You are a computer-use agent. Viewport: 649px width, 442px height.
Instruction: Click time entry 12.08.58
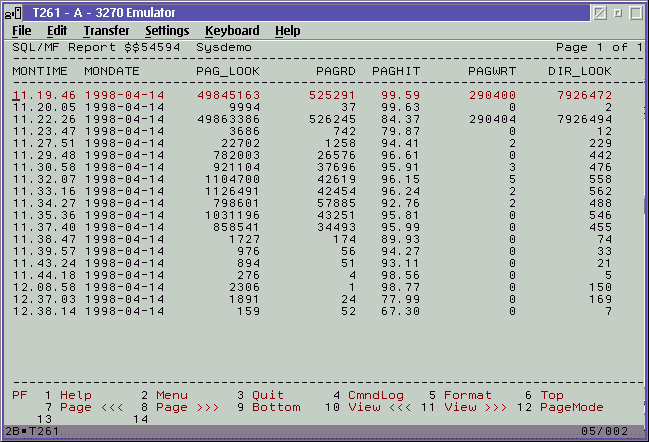[x=44, y=287]
